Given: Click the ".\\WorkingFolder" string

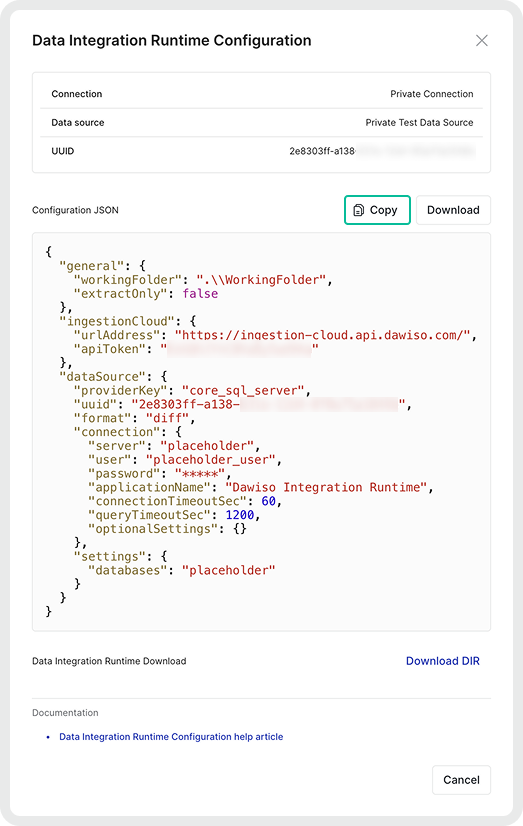Looking at the screenshot, I should click(261, 280).
